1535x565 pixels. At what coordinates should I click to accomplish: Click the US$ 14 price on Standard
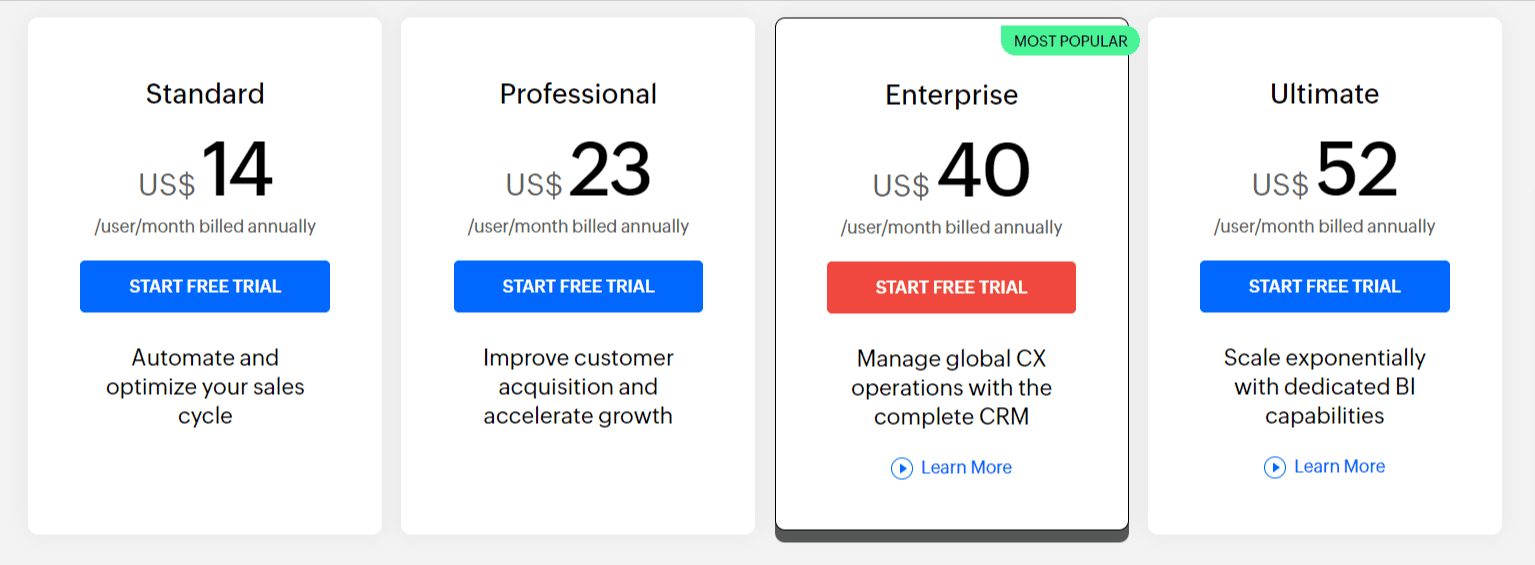[205, 170]
